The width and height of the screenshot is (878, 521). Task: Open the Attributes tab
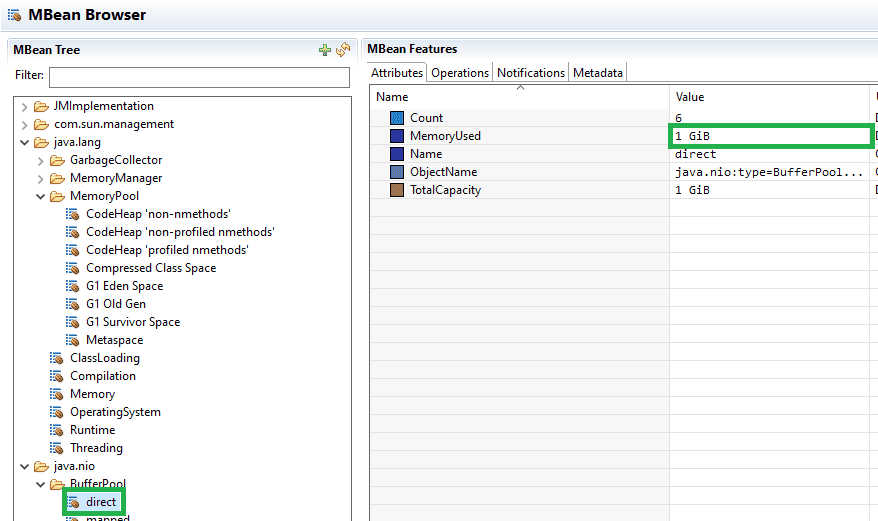(397, 73)
